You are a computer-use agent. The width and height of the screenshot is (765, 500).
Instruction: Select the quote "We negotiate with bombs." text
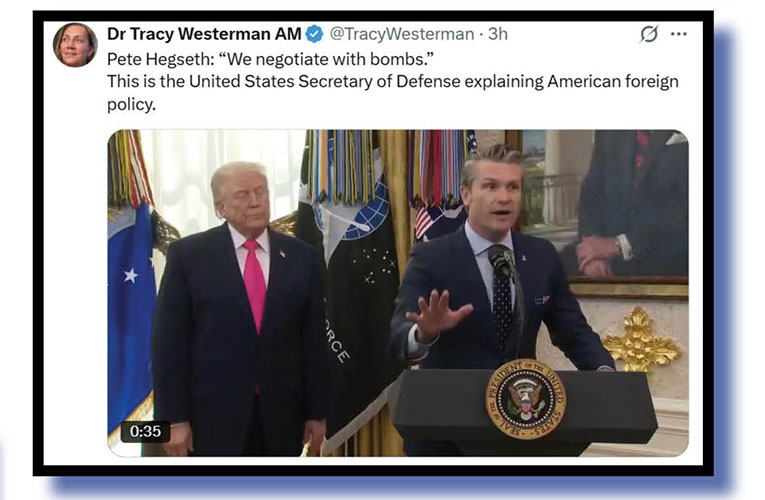325,59
